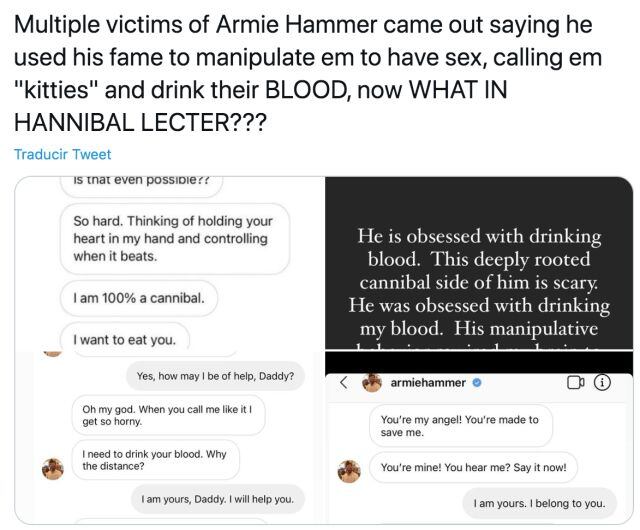Click "Yes, how may I be of help, Daddy?" bubble
Viewport: 640px width, 530px height.
pos(215,376)
